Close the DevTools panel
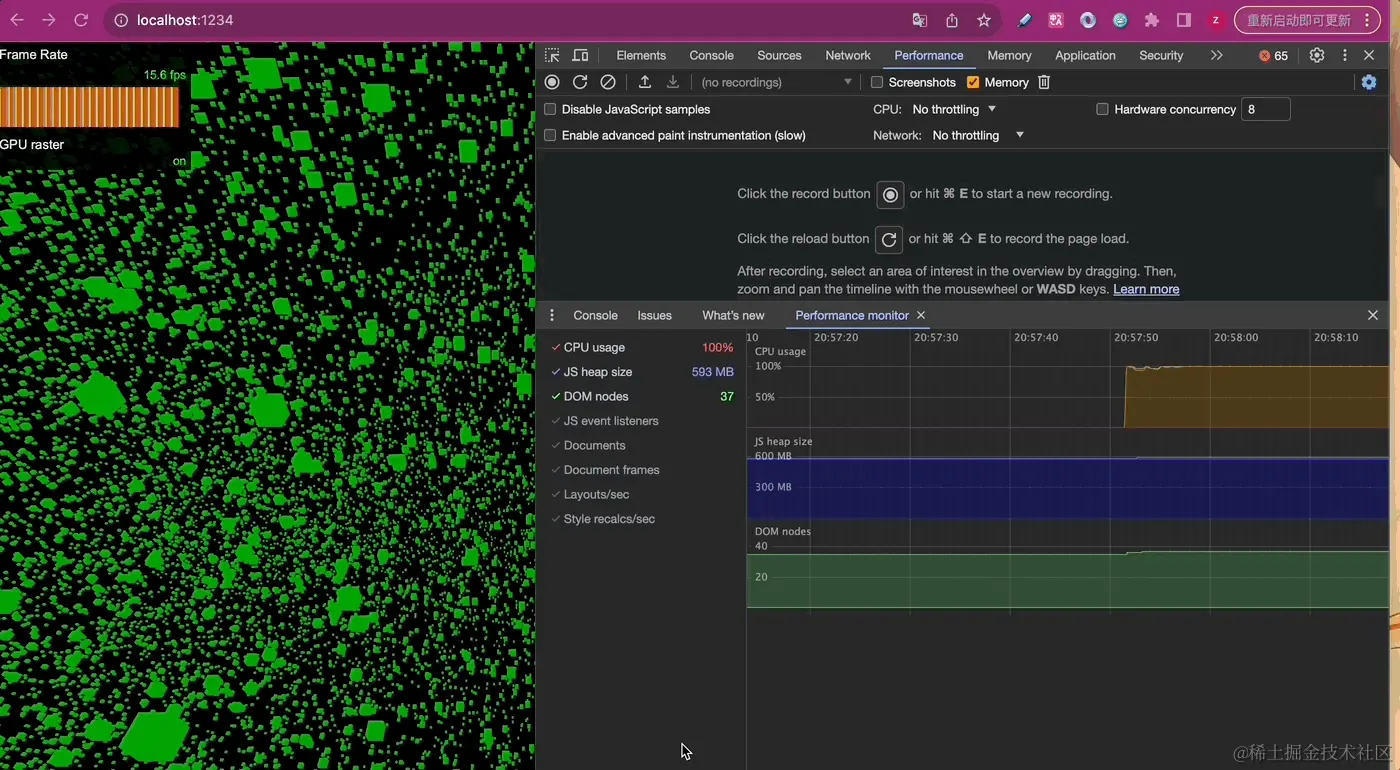The width and height of the screenshot is (1400, 770). [x=1369, y=56]
